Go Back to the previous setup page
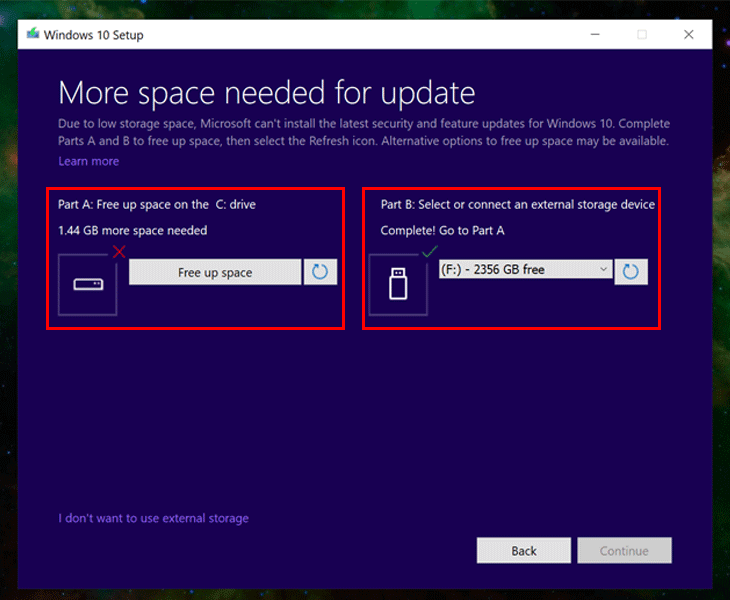This screenshot has height=600, width=730. point(524,551)
